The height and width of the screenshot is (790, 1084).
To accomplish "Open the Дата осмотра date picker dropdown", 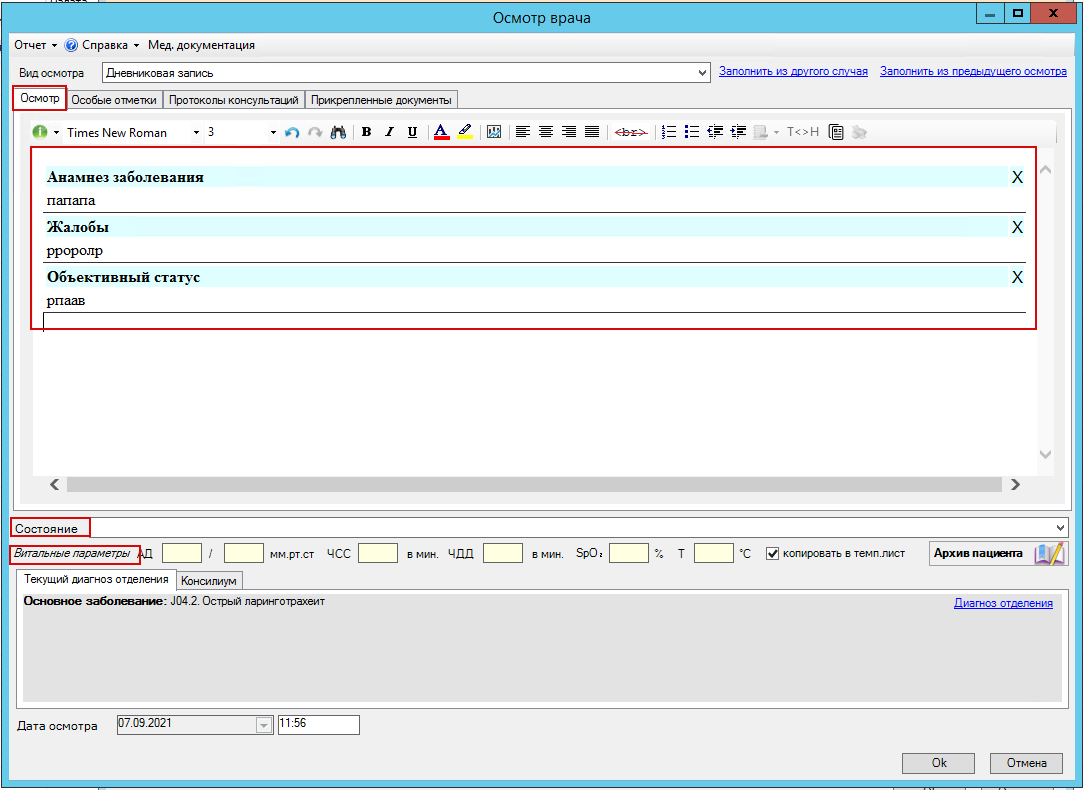I will pyautogui.click(x=263, y=725).
